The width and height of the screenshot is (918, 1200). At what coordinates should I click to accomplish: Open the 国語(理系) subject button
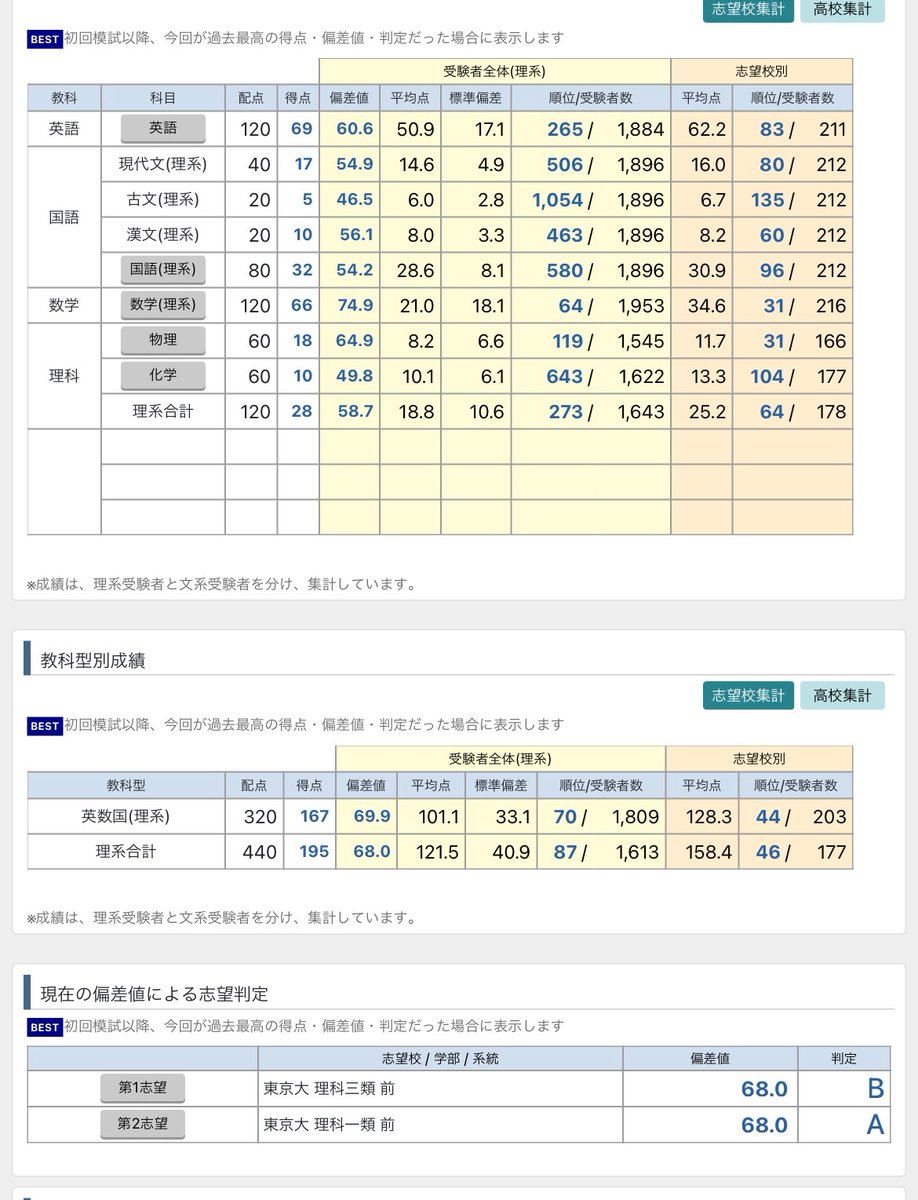(x=163, y=270)
